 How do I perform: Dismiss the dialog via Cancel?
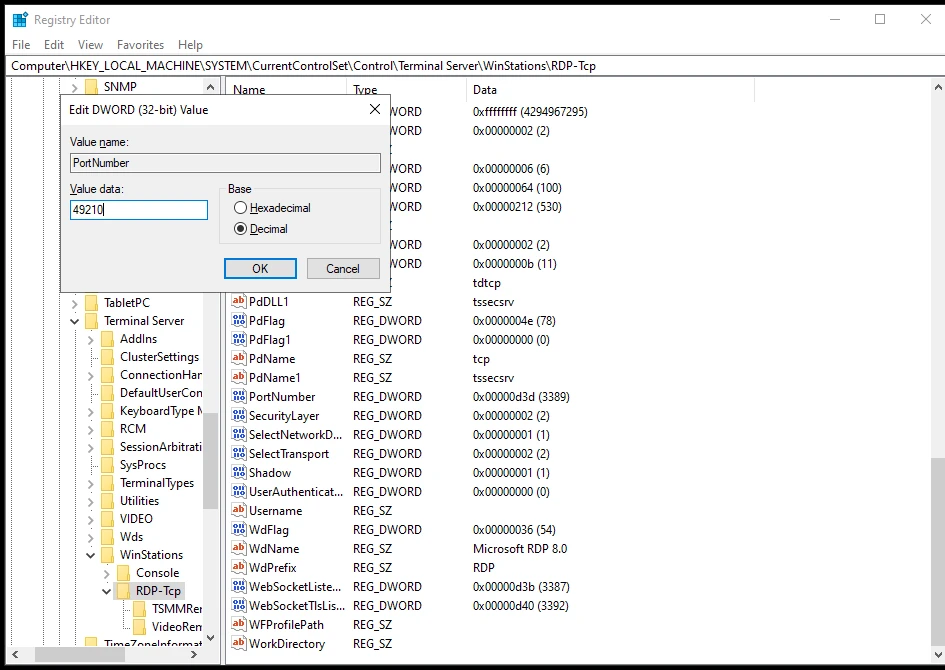[x=343, y=268]
